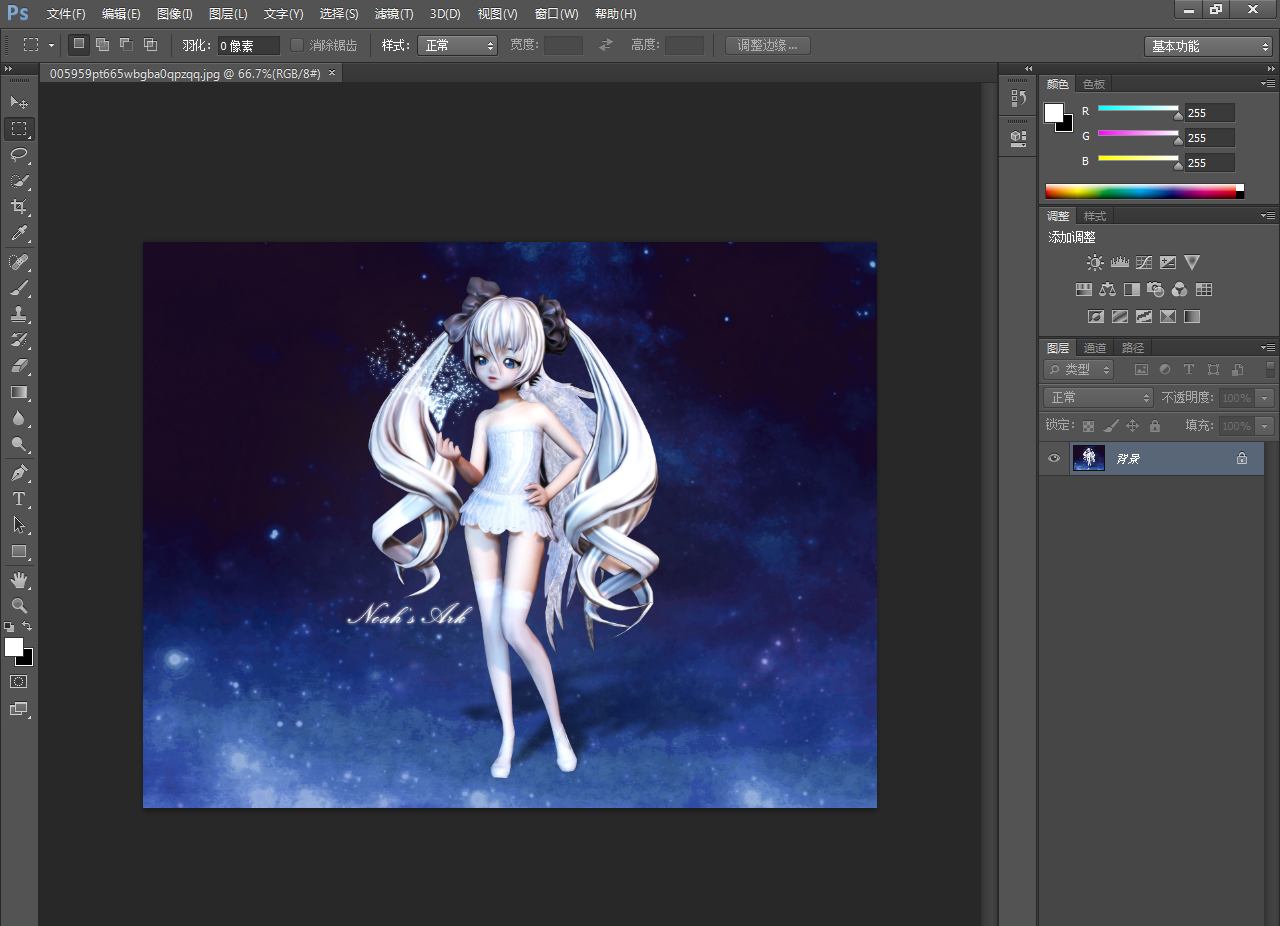
Task: Select the Zoom tool
Action: tap(19, 605)
